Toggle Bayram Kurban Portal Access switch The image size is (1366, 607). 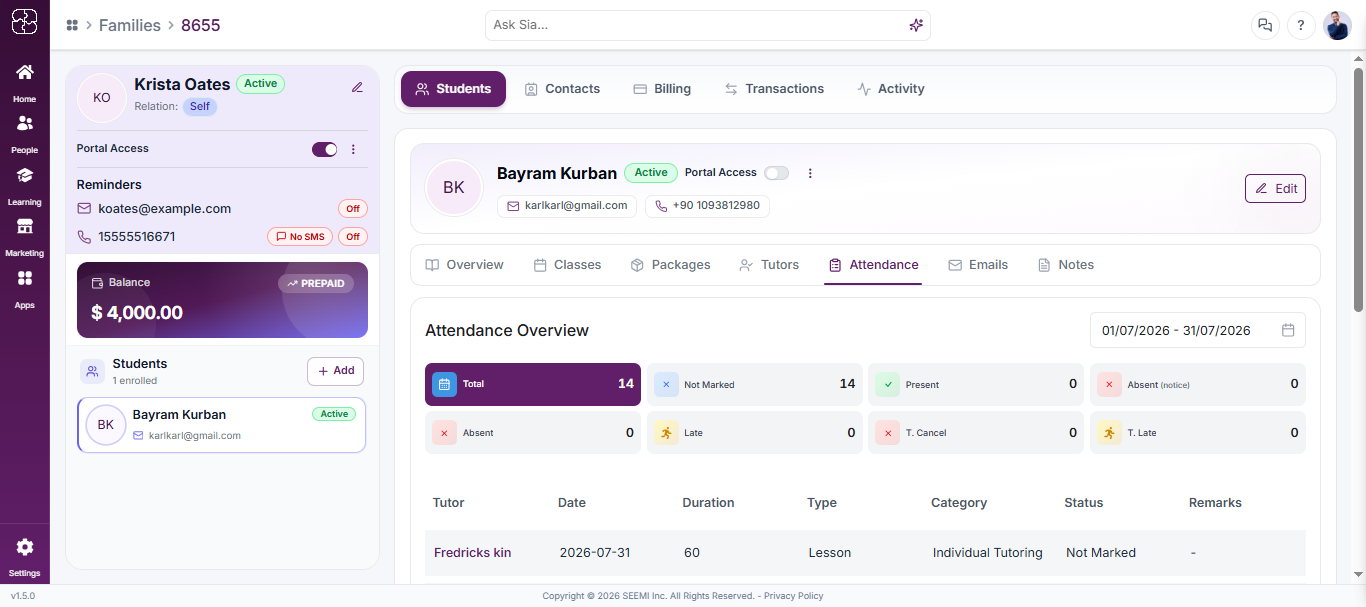[x=776, y=173]
